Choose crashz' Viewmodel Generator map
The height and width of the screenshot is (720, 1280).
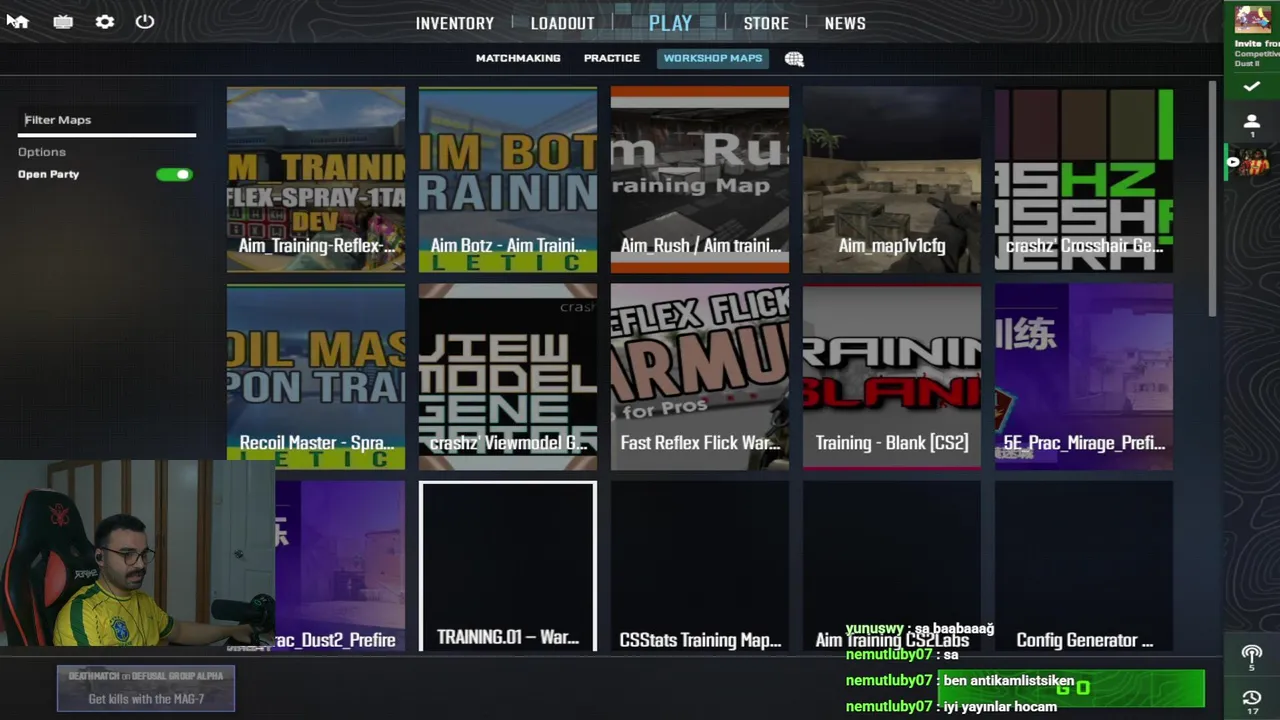pos(508,377)
